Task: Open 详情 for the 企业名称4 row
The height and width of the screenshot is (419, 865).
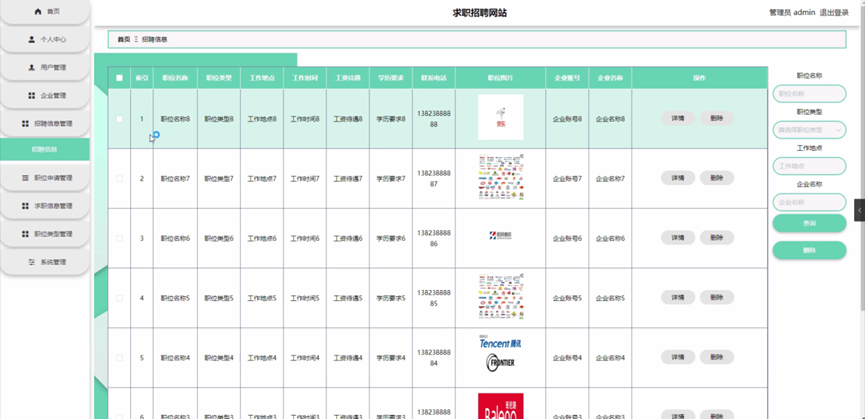Action: 678,357
